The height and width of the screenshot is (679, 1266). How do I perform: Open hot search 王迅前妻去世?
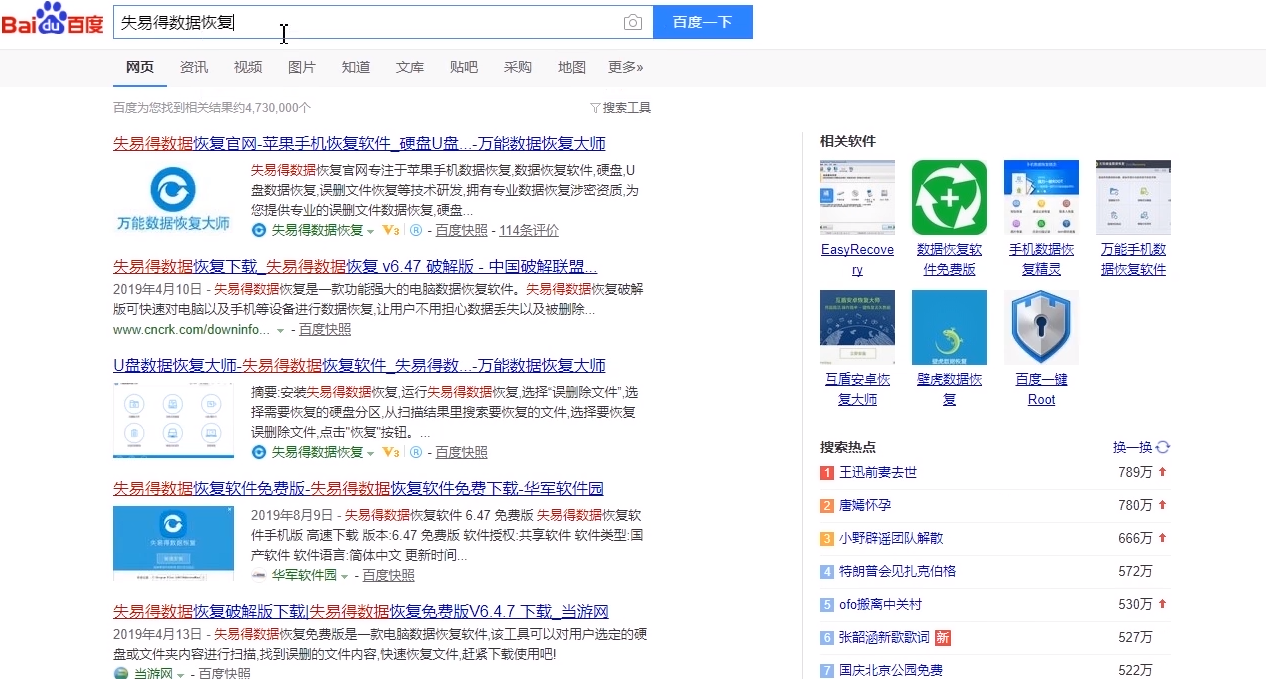tap(877, 472)
